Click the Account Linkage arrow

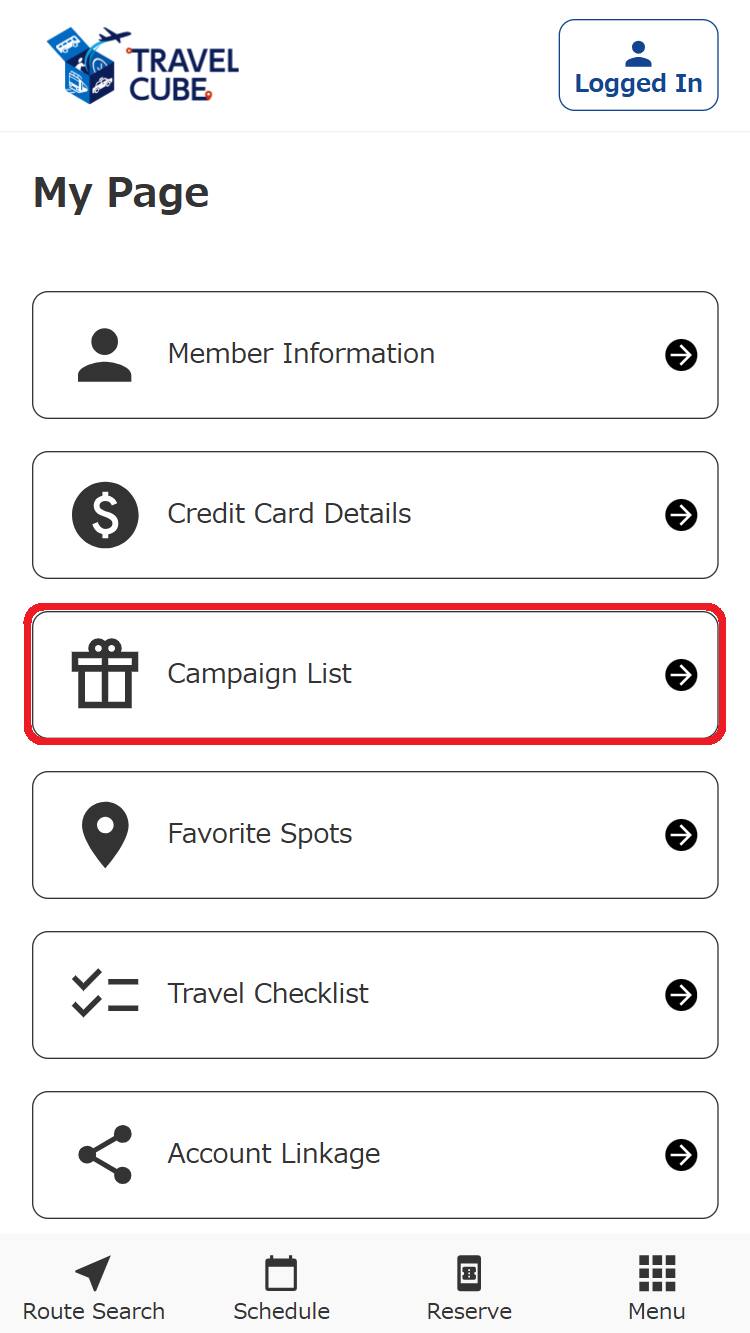[681, 1155]
